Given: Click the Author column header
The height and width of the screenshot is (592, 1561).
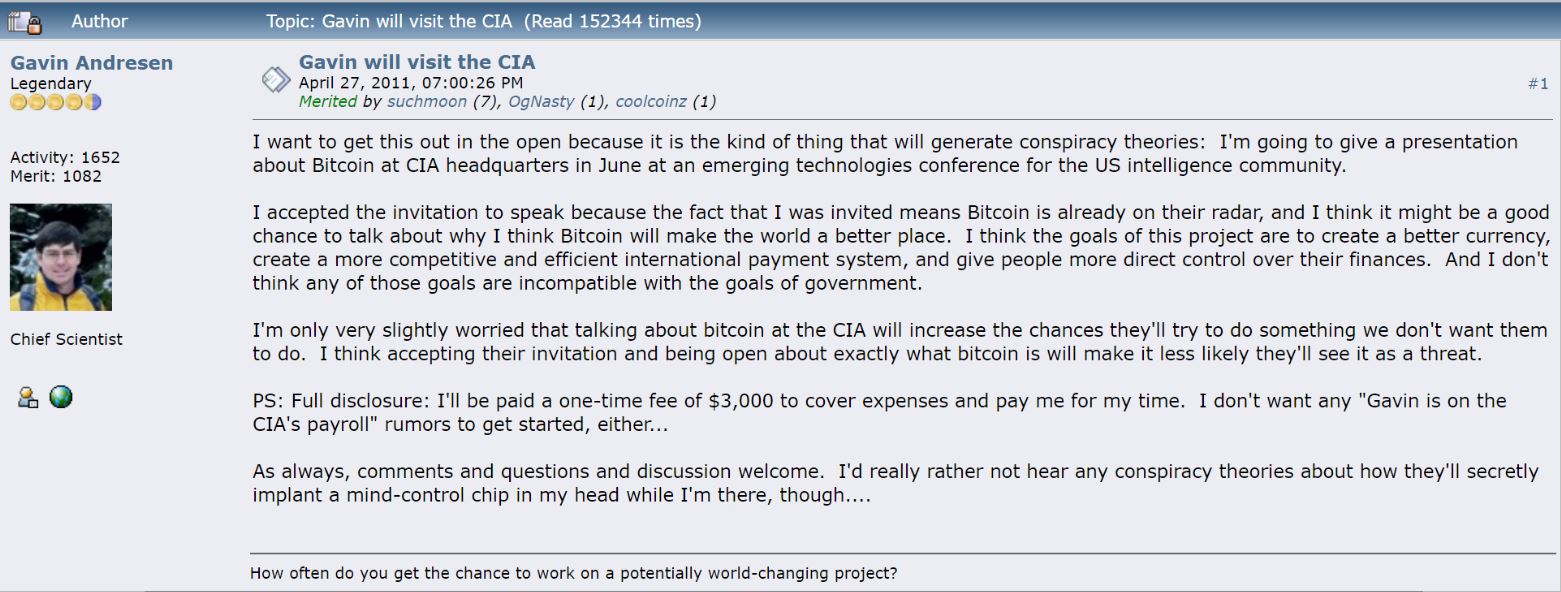Looking at the screenshot, I should point(99,21).
